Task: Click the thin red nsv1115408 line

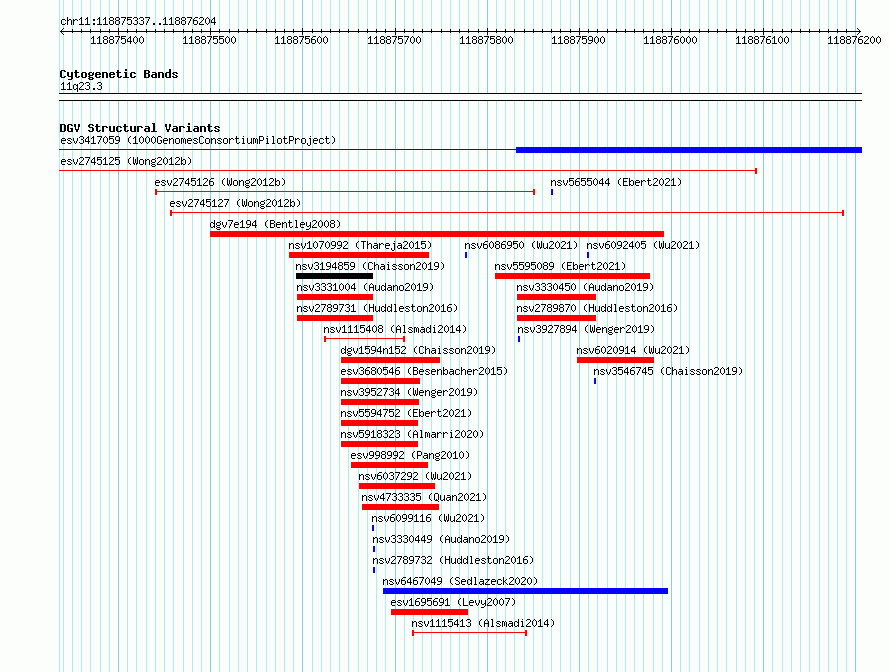Action: pos(364,339)
